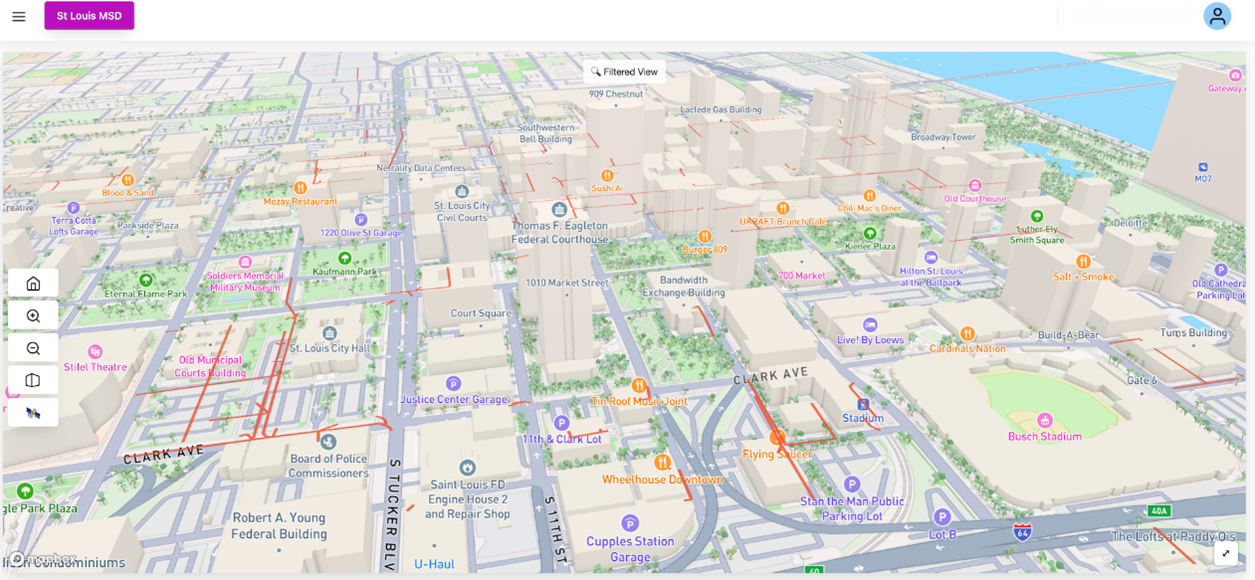This screenshot has width=1255, height=580.
Task: Click the Sushi Ai restaurant icon
Action: pos(606,176)
